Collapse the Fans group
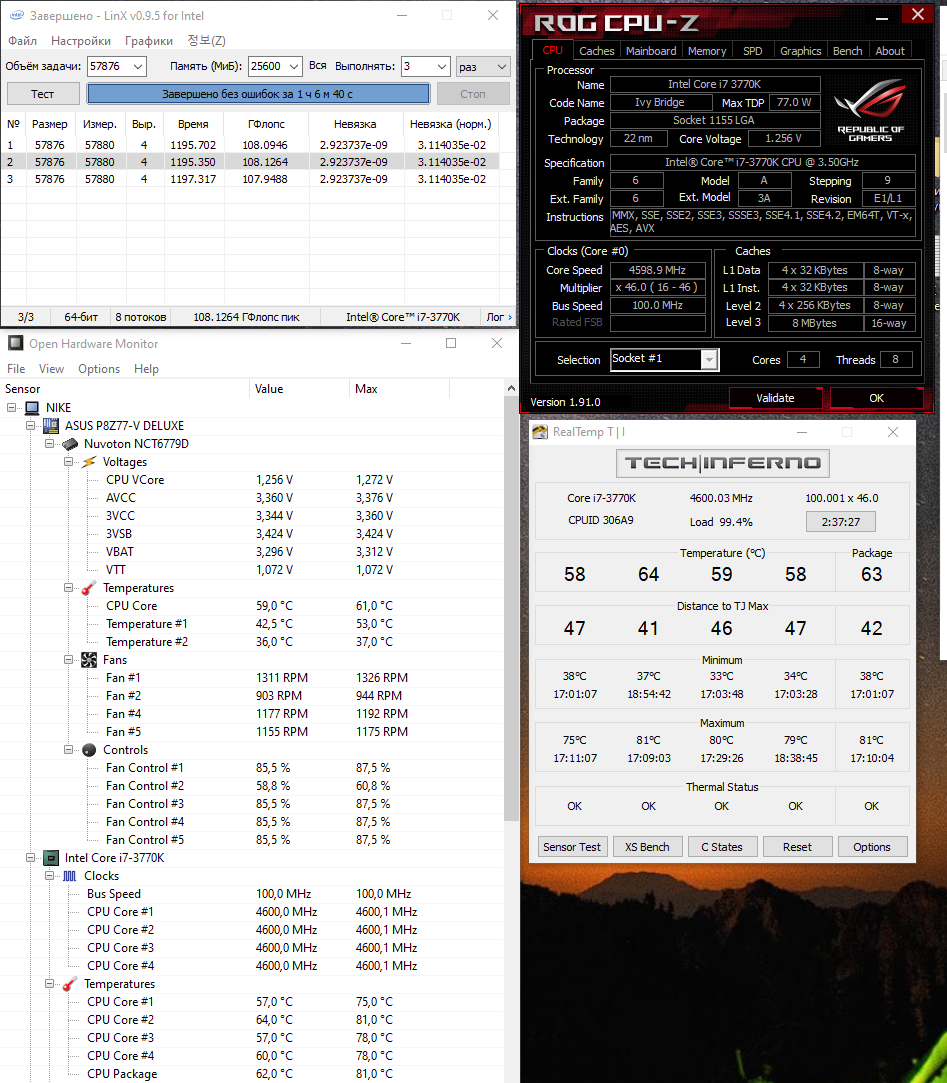Viewport: 947px width, 1083px height. tap(68, 660)
